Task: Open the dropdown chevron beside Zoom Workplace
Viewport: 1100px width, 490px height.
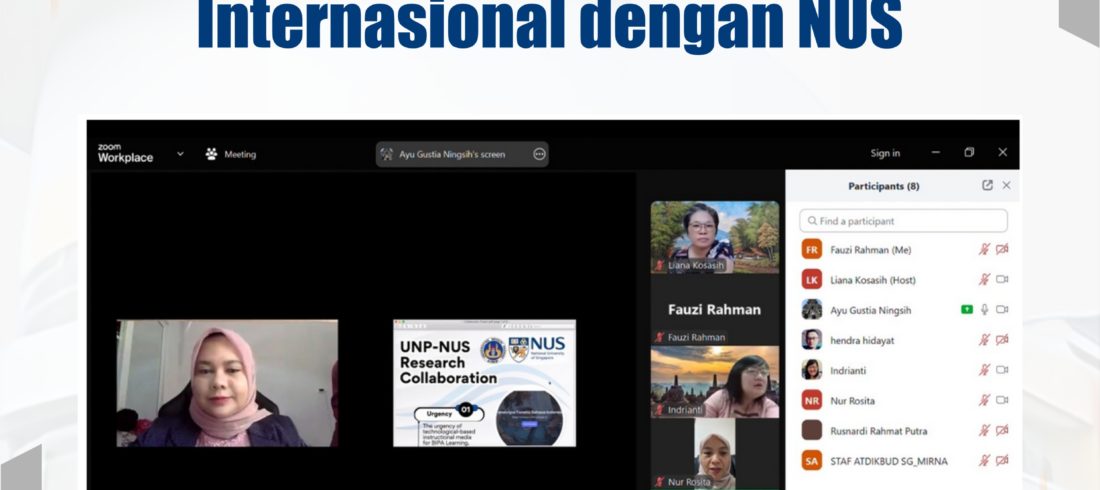Action: (180, 154)
